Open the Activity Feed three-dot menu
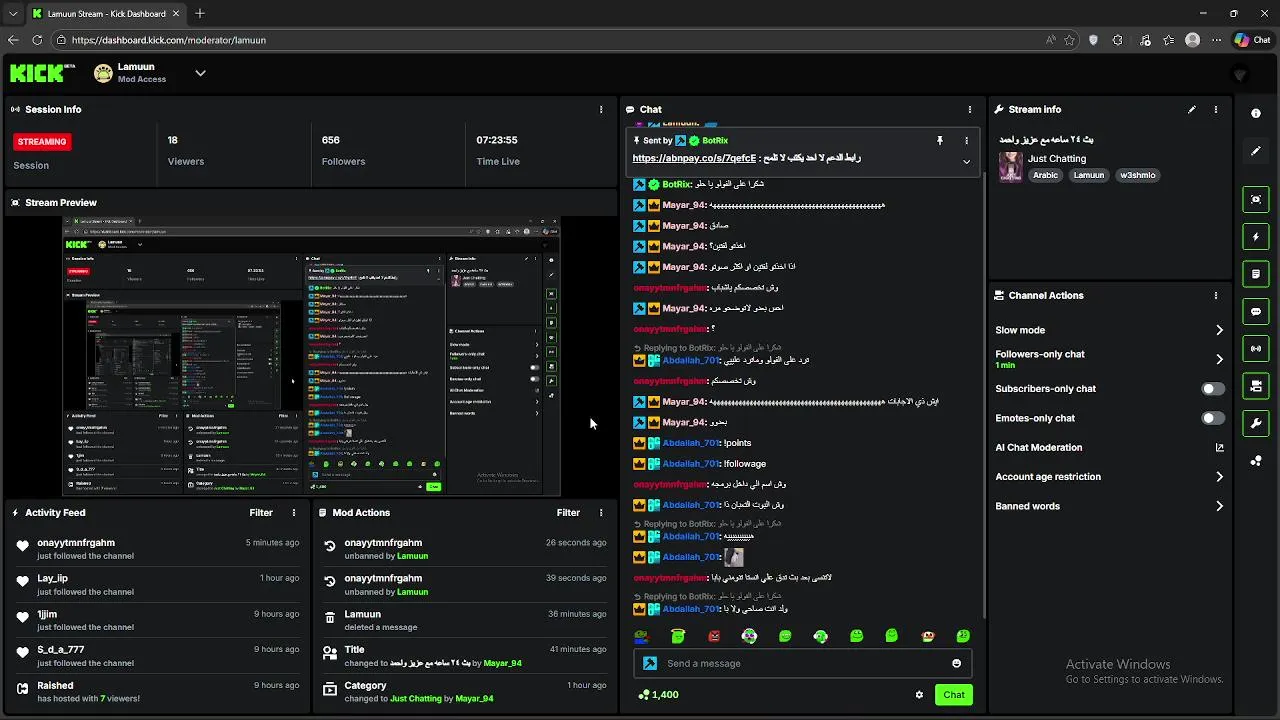This screenshot has width=1280, height=720. coord(294,512)
